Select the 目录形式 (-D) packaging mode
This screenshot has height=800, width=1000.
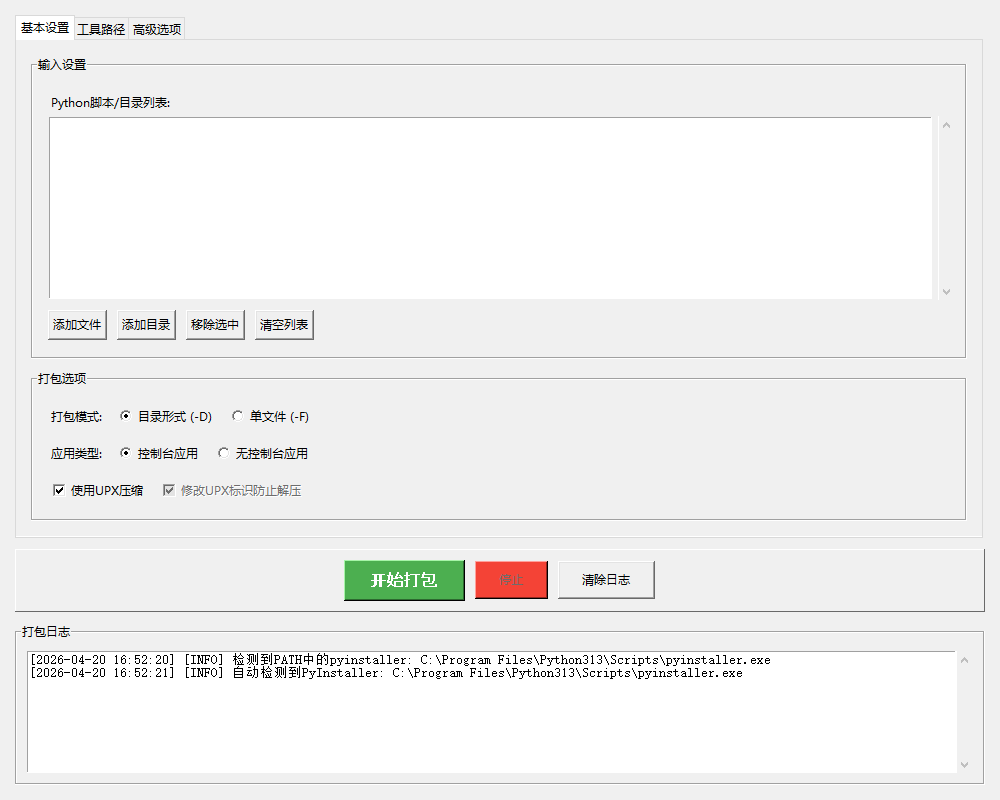click(128, 416)
